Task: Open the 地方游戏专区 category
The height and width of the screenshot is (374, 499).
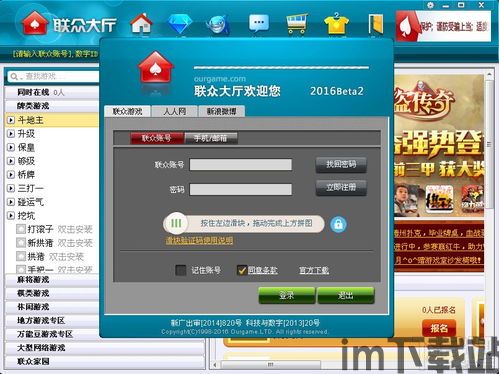Action: coord(52,320)
